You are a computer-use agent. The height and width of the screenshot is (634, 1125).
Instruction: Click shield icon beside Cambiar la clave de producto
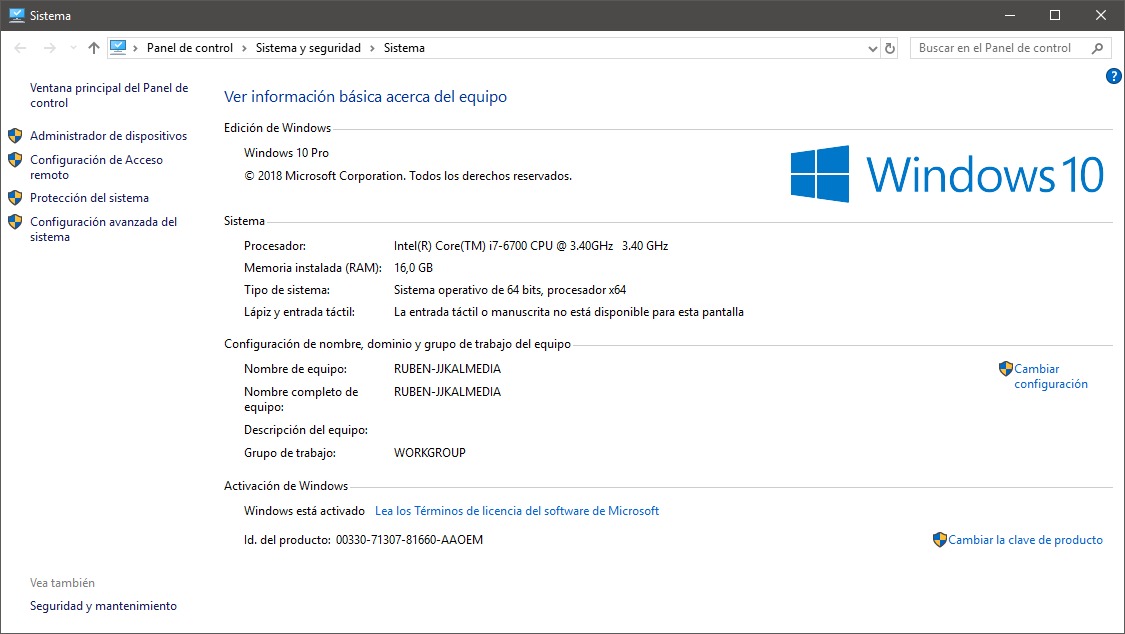[940, 539]
